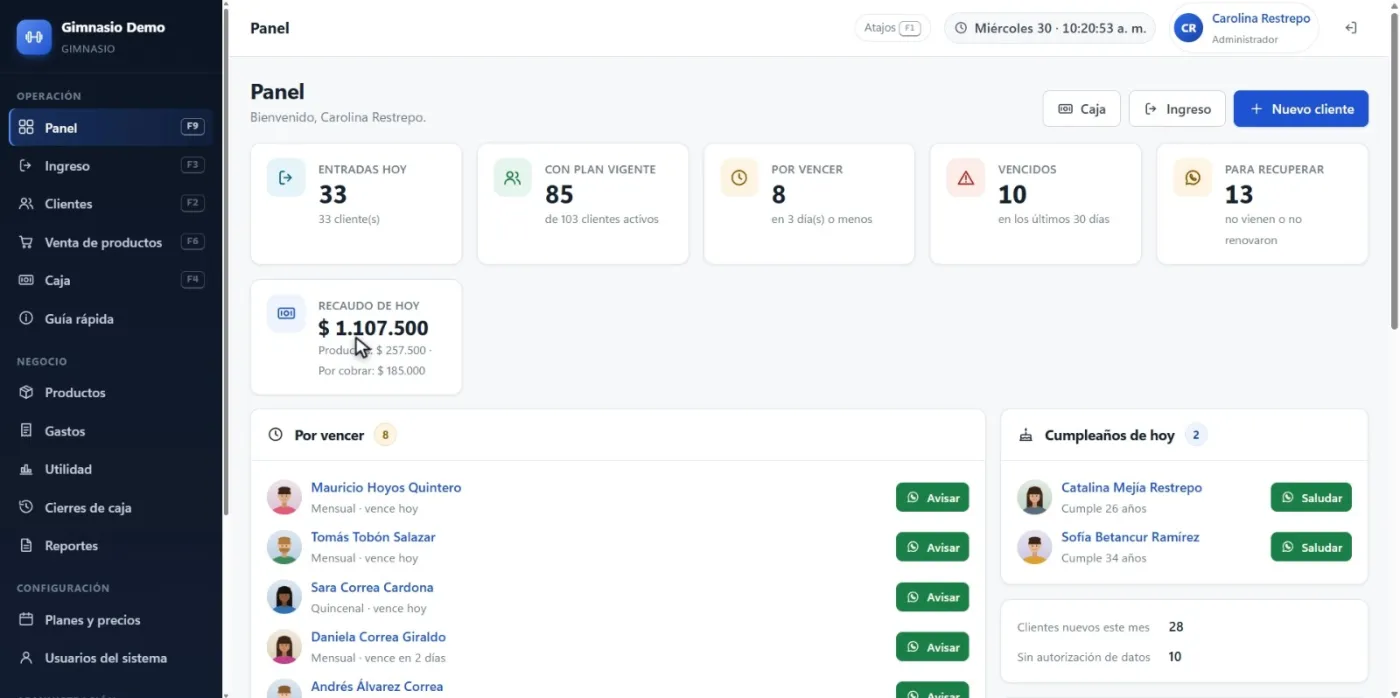The width and height of the screenshot is (1400, 698).
Task: Select Caja in the sidebar menu
Action: pyautogui.click(x=110, y=280)
